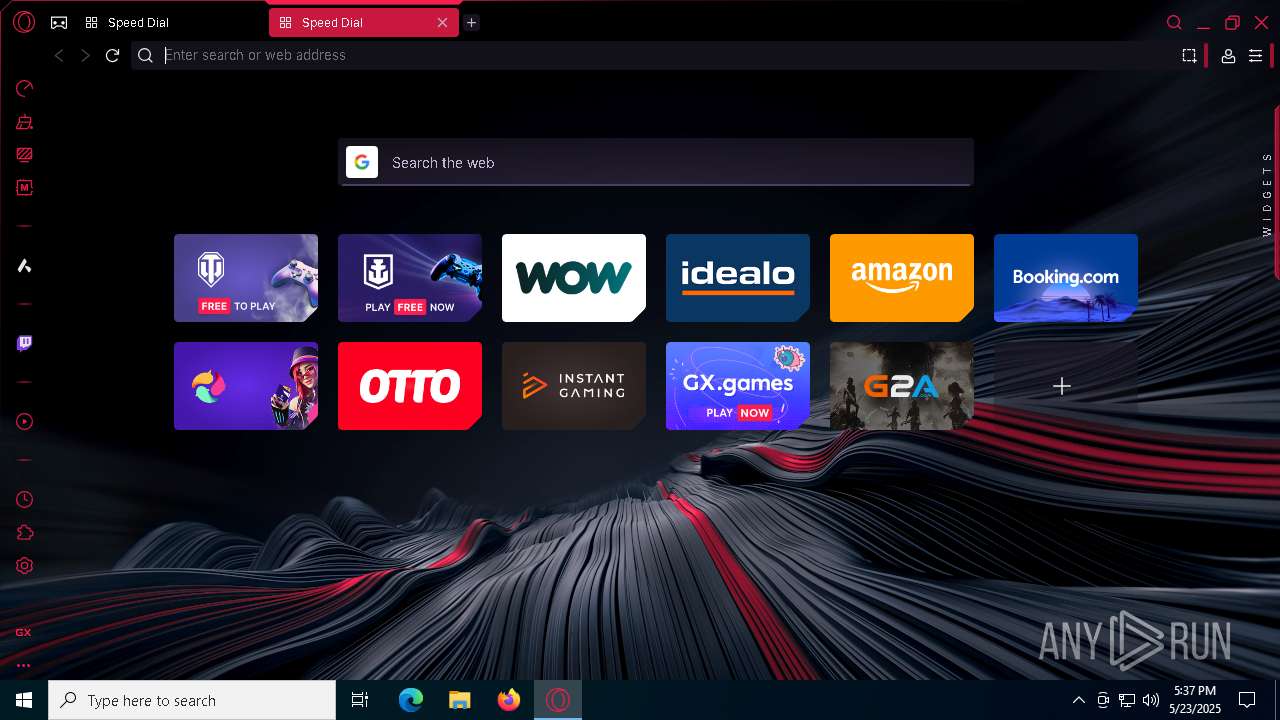Image resolution: width=1280 pixels, height=720 pixels.
Task: Open the Player icon in sidebar
Action: click(24, 422)
